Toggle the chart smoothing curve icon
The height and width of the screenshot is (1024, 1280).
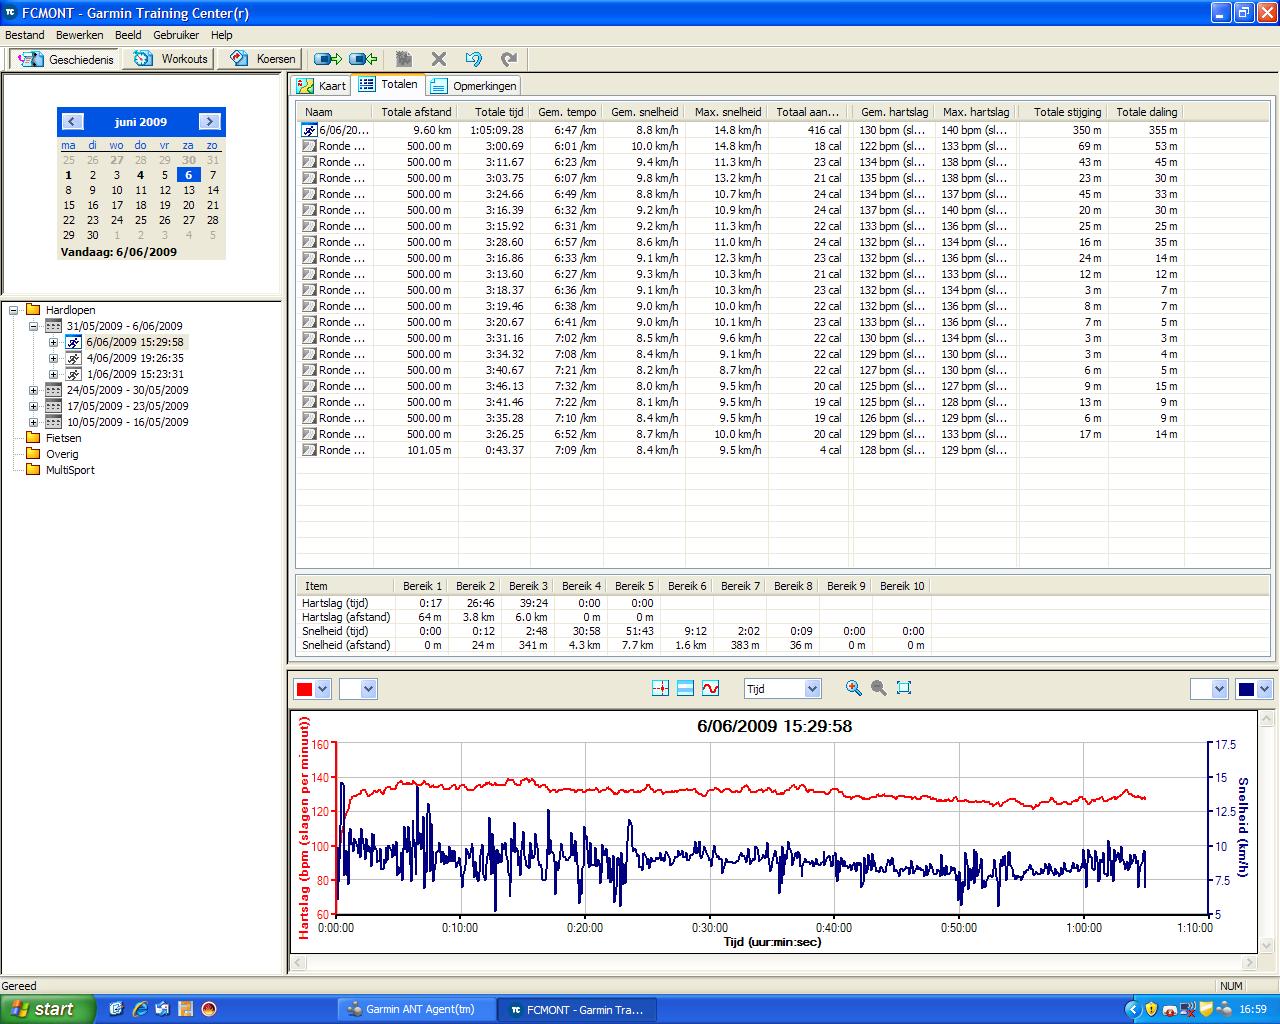pyautogui.click(x=710, y=688)
